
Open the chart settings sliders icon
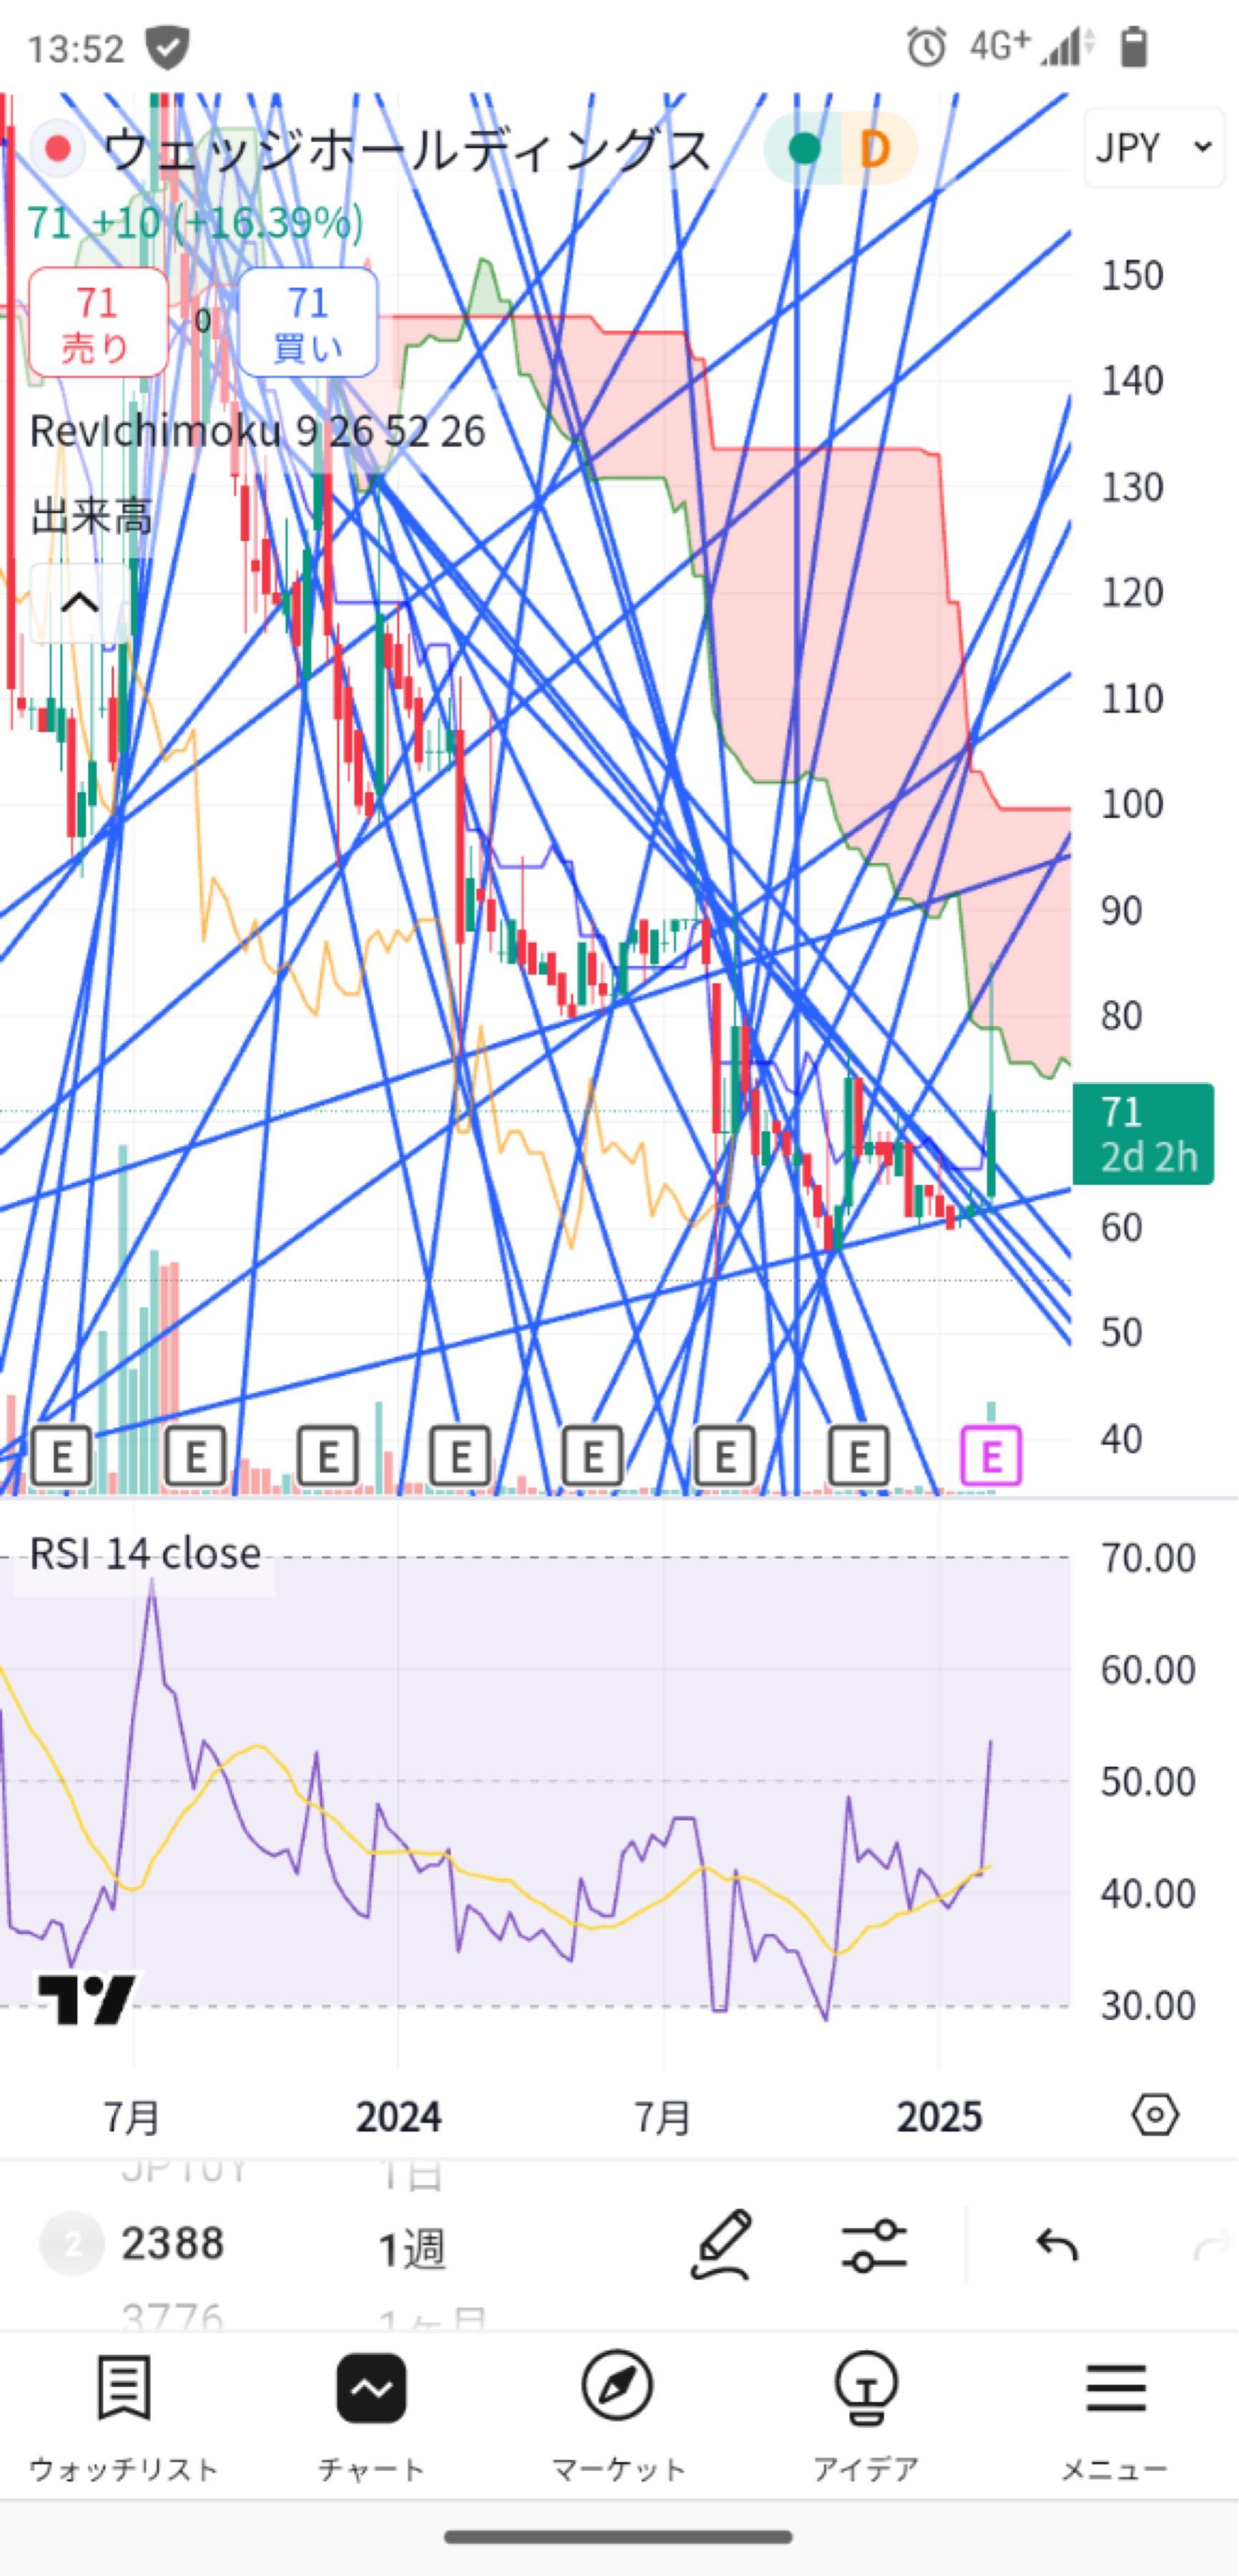(874, 2246)
